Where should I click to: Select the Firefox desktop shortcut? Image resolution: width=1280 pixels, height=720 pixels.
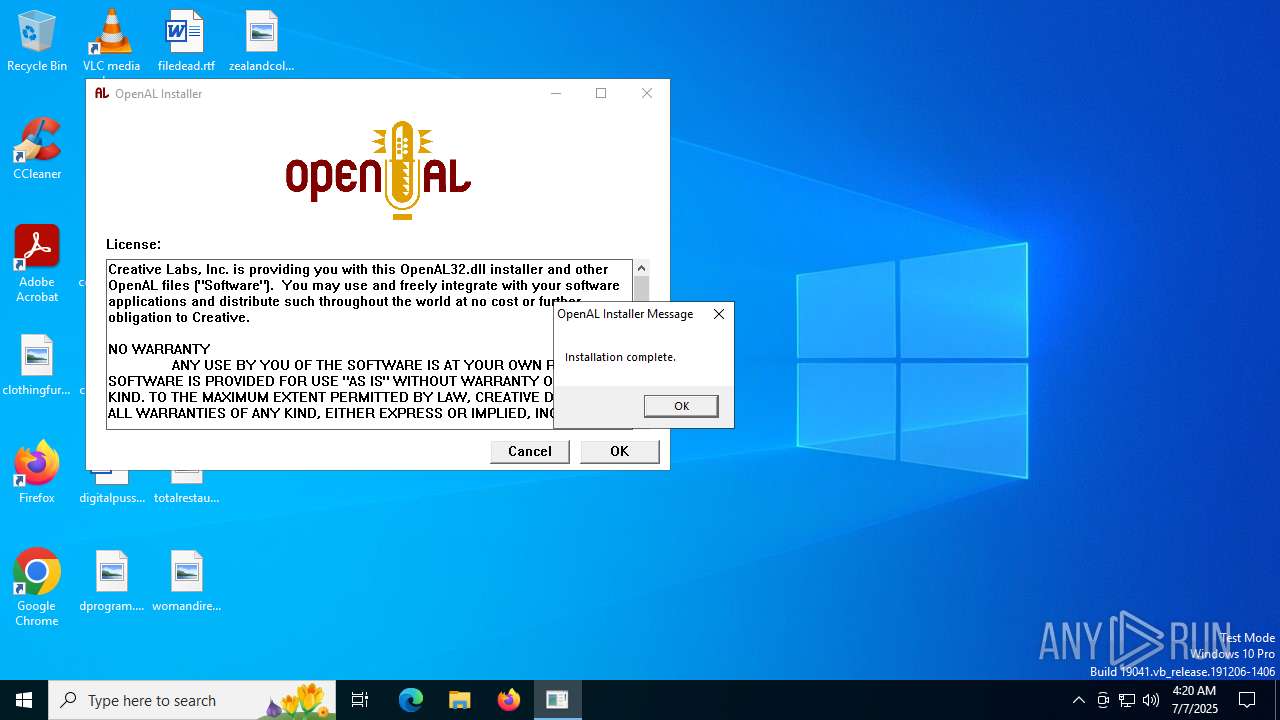(37, 472)
